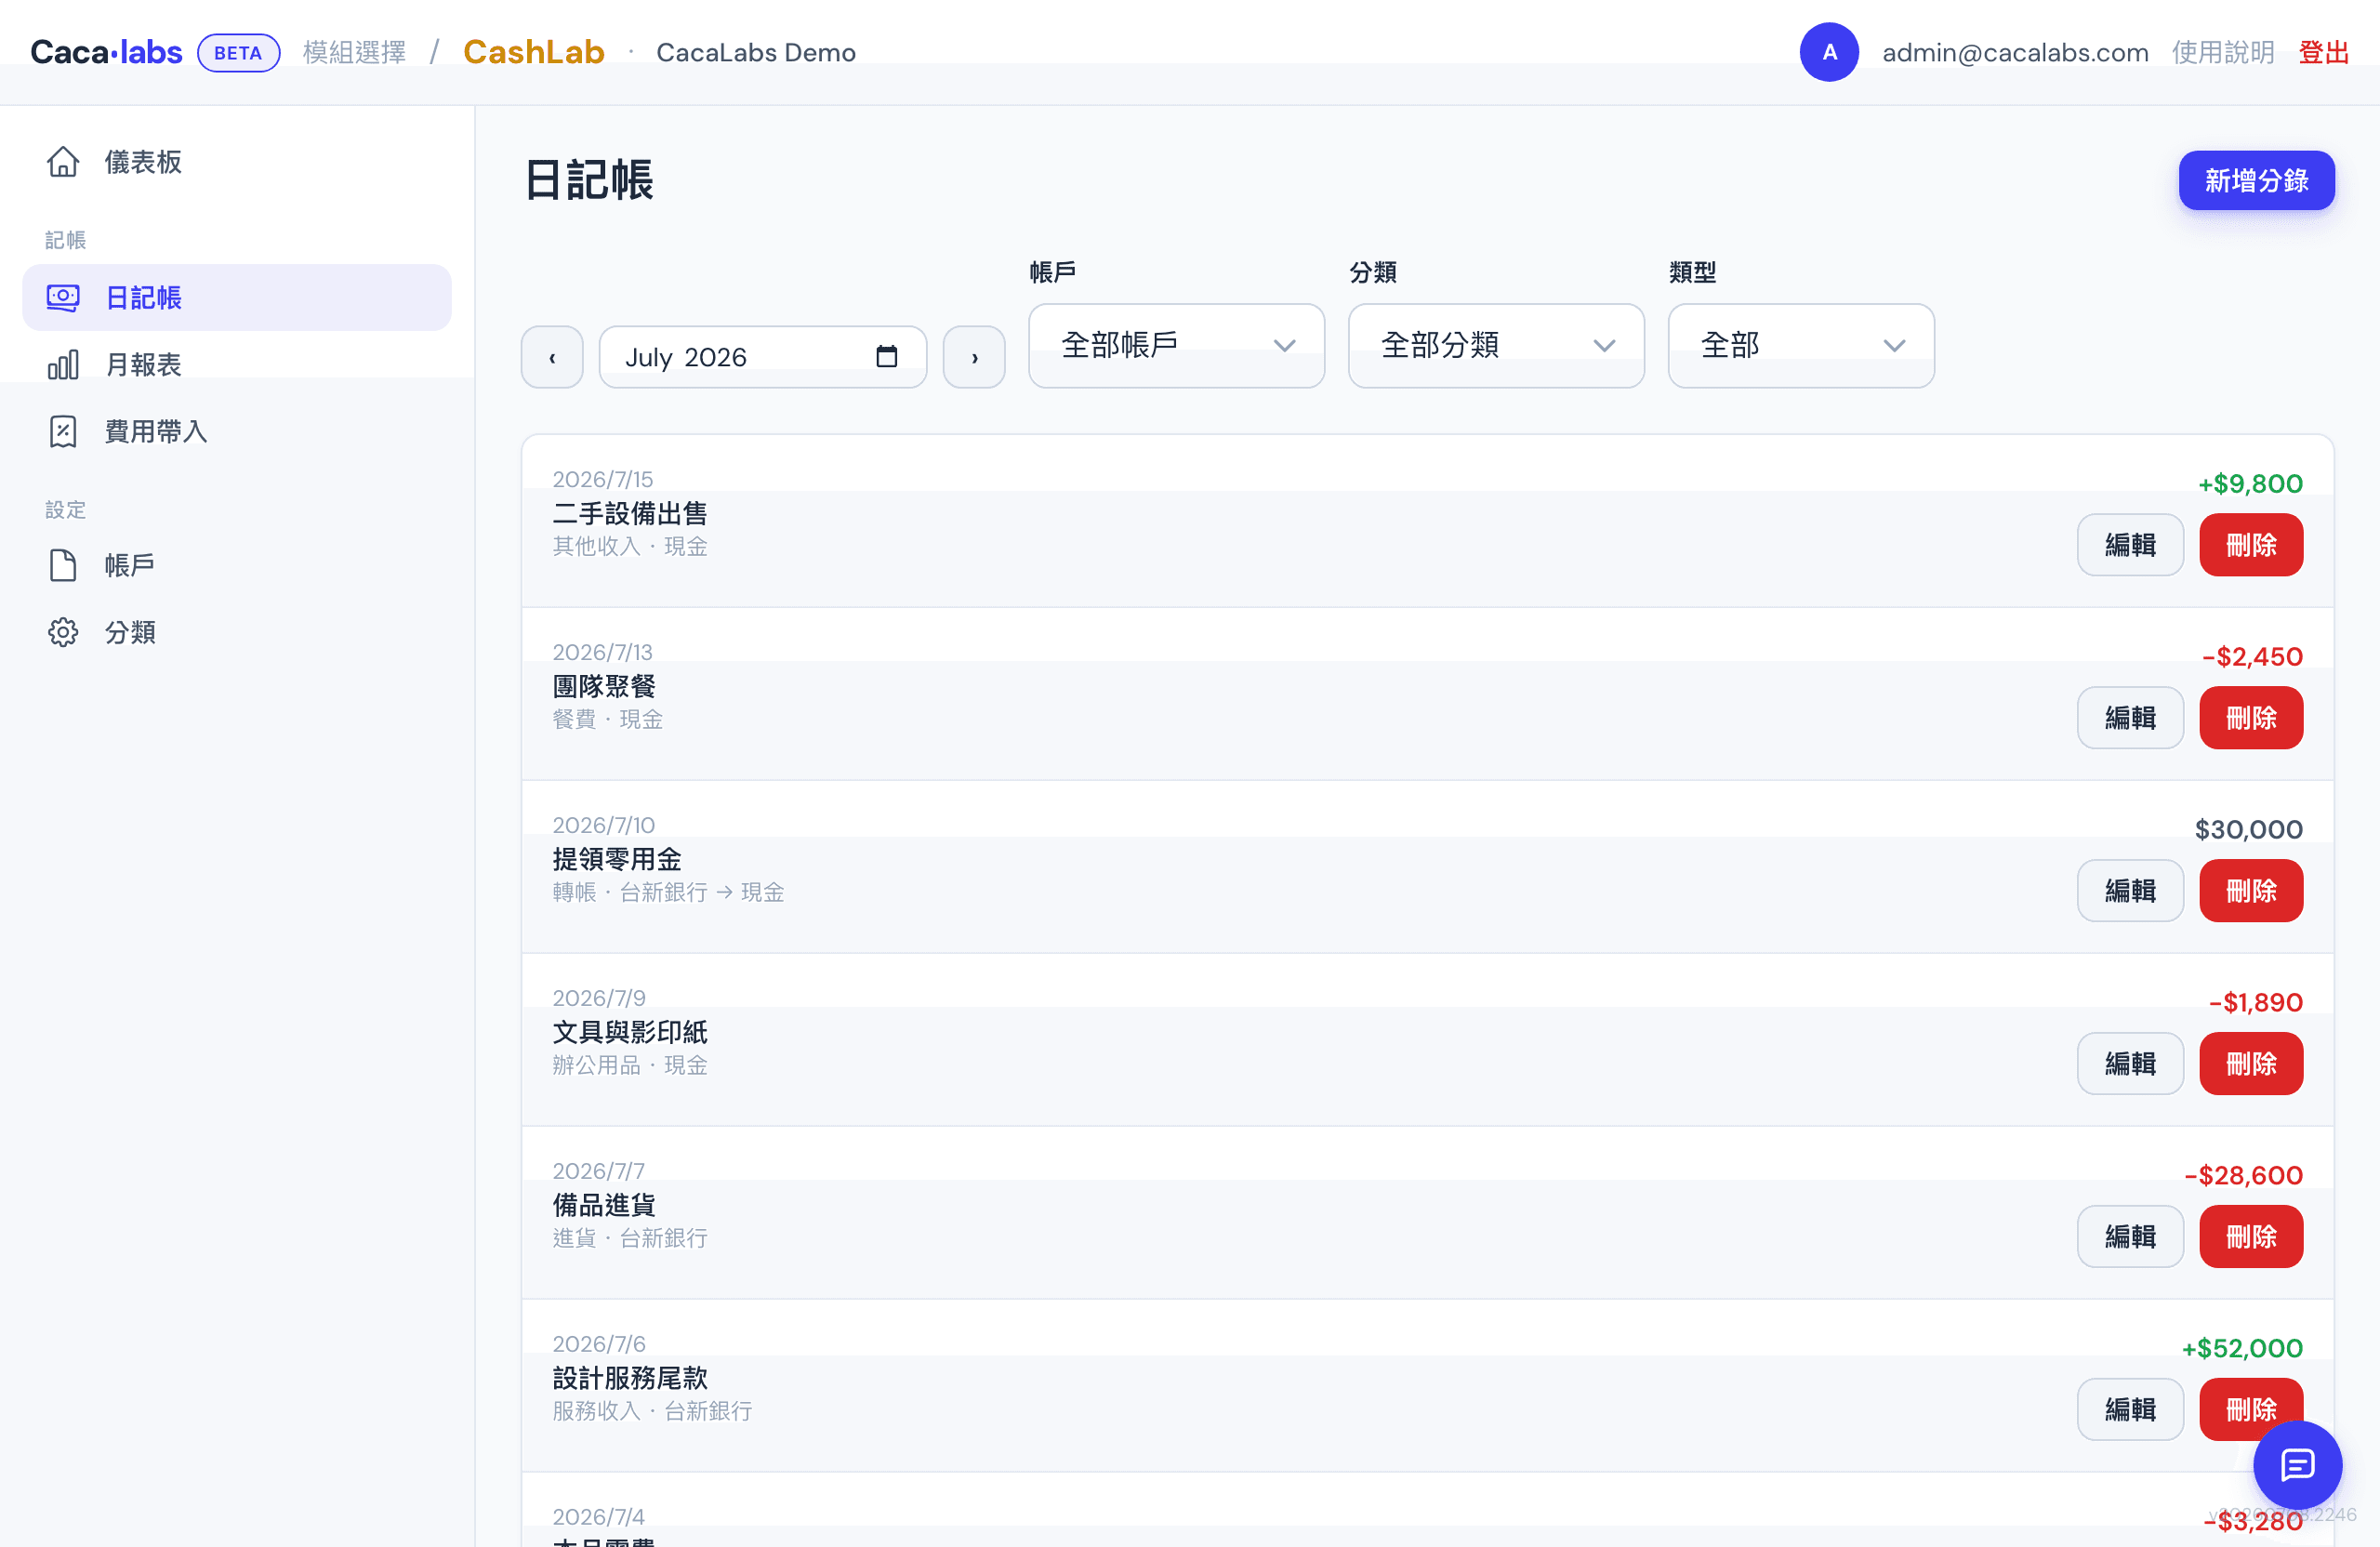Click the 帳戶 document icon

63,566
